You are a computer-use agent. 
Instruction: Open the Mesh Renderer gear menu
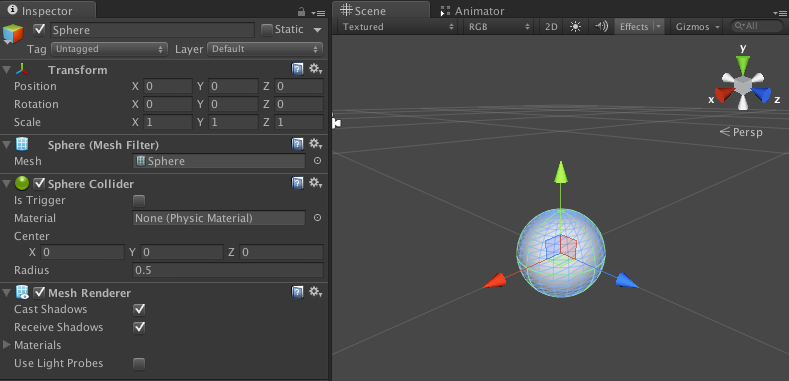(x=315, y=292)
